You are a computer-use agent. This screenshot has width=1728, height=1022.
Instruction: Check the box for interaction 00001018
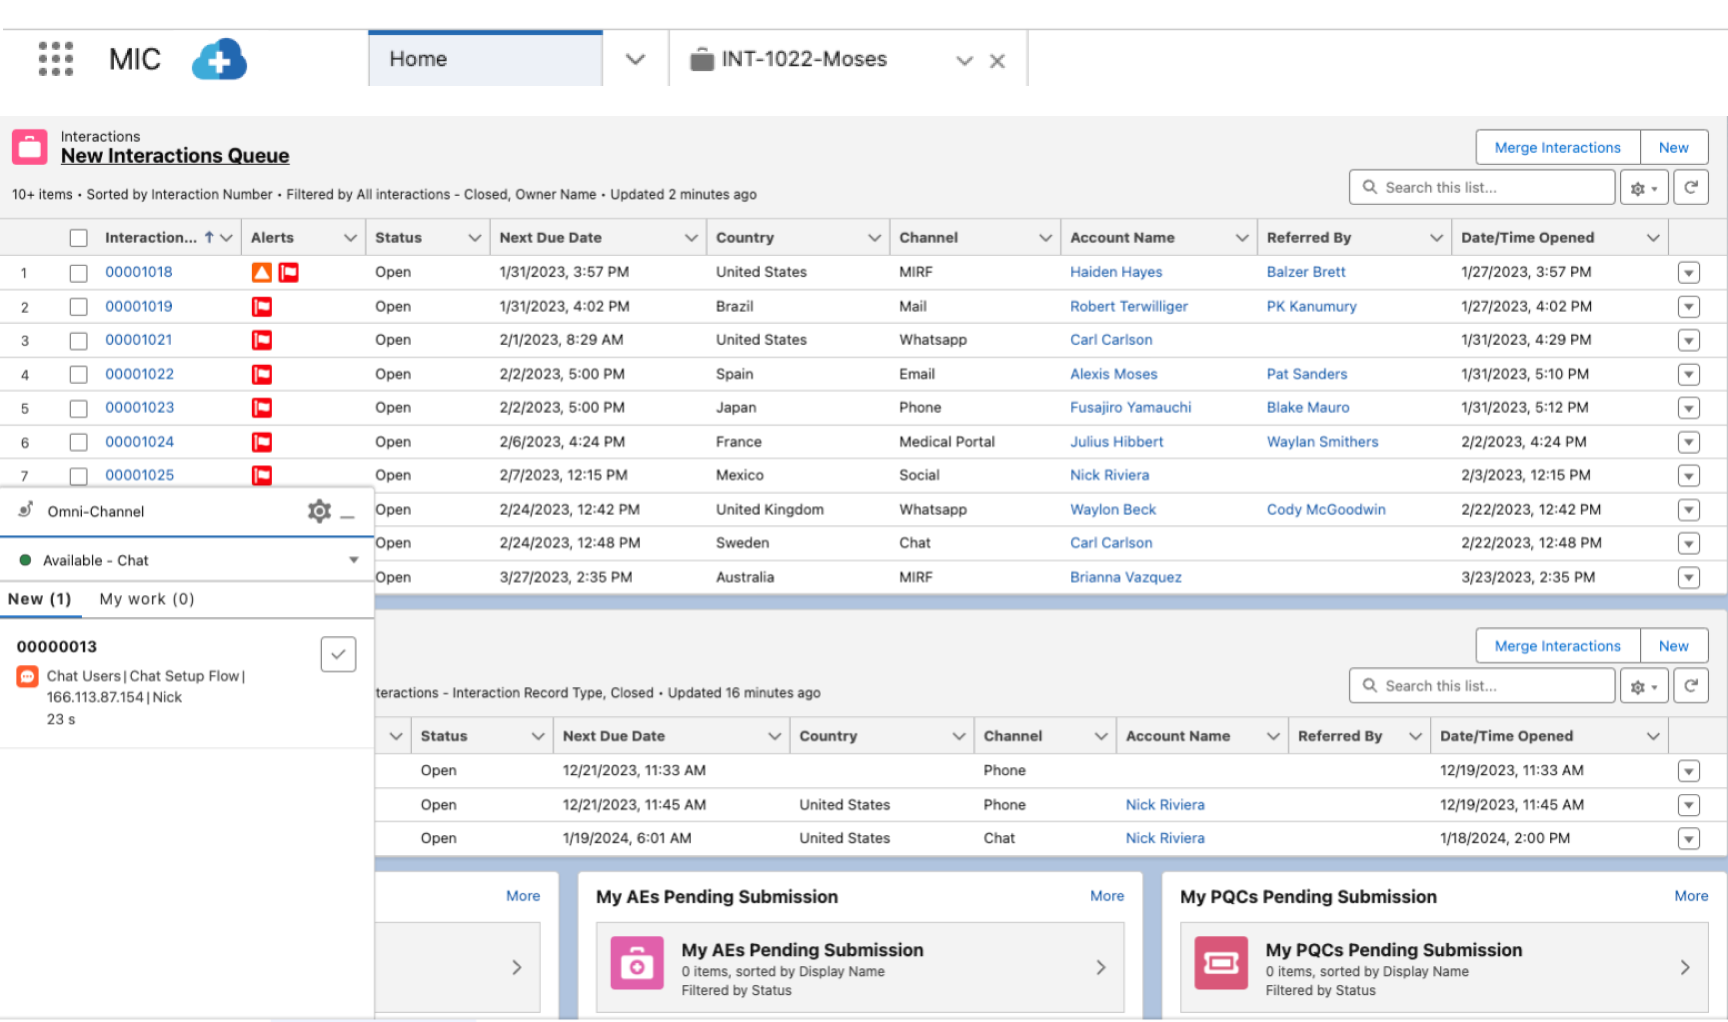pos(79,273)
